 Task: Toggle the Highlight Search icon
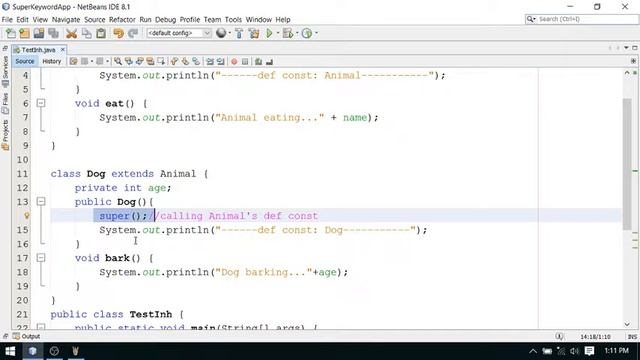150,62
